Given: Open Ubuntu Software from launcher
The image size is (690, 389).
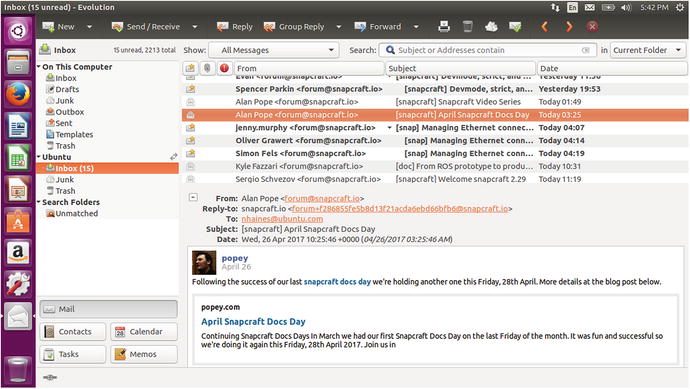Looking at the screenshot, I should (x=18, y=221).
